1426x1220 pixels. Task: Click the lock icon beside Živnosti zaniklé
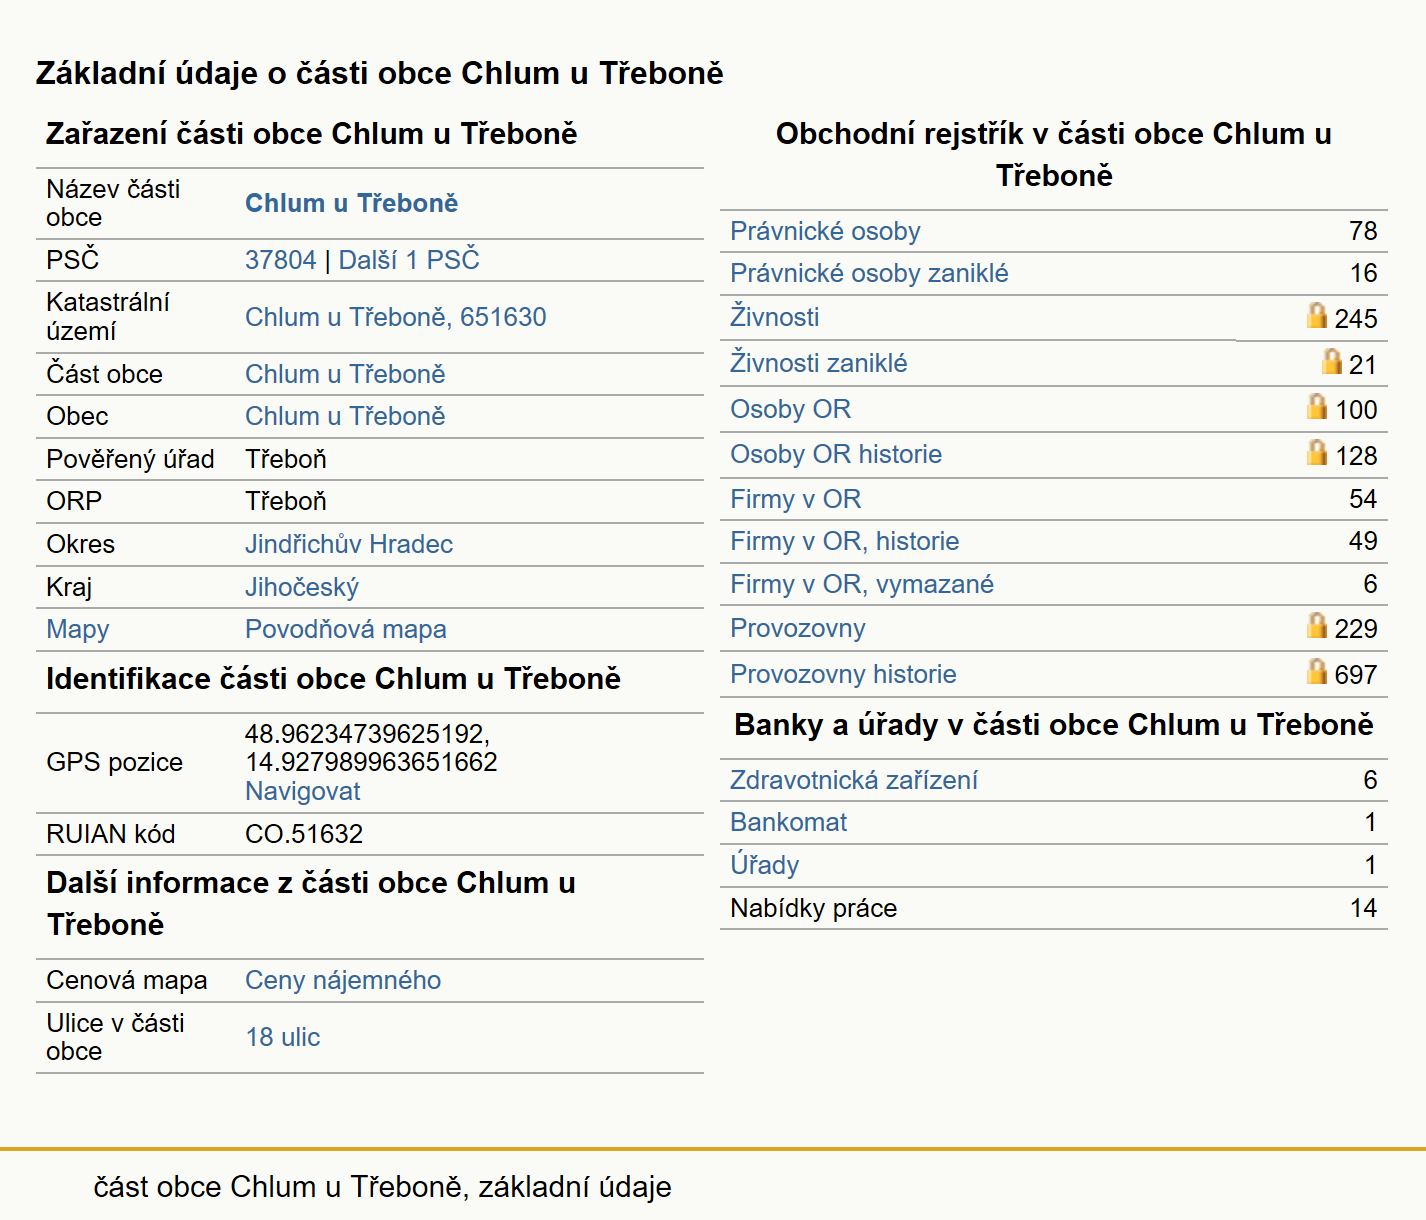1331,362
